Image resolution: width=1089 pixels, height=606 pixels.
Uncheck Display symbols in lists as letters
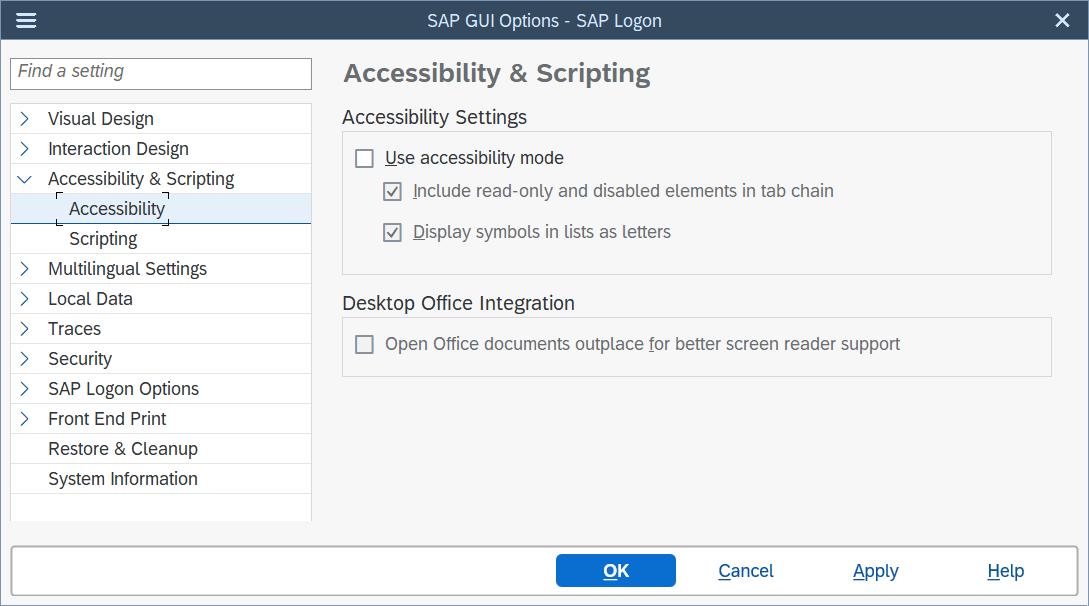point(392,233)
